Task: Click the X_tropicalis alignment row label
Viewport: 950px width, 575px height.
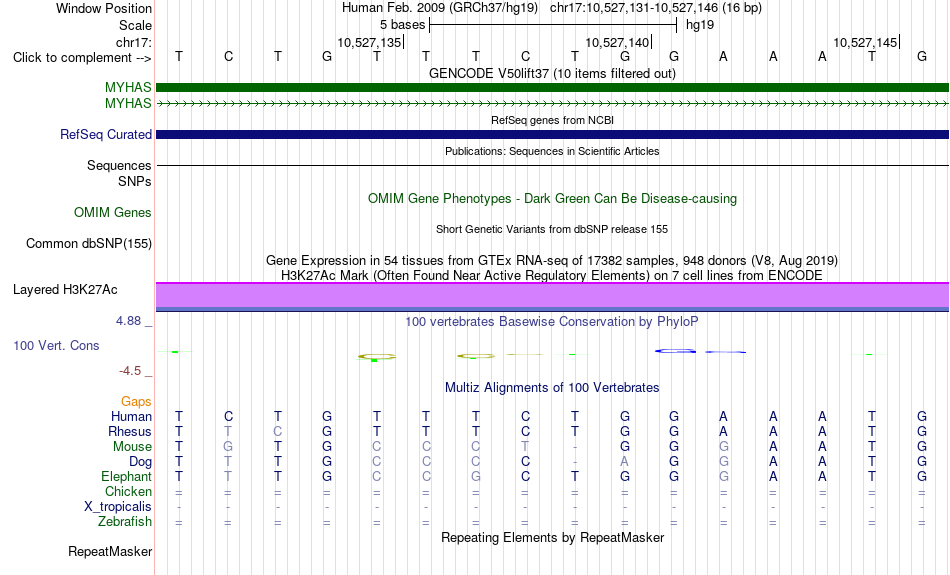Action: click(118, 507)
